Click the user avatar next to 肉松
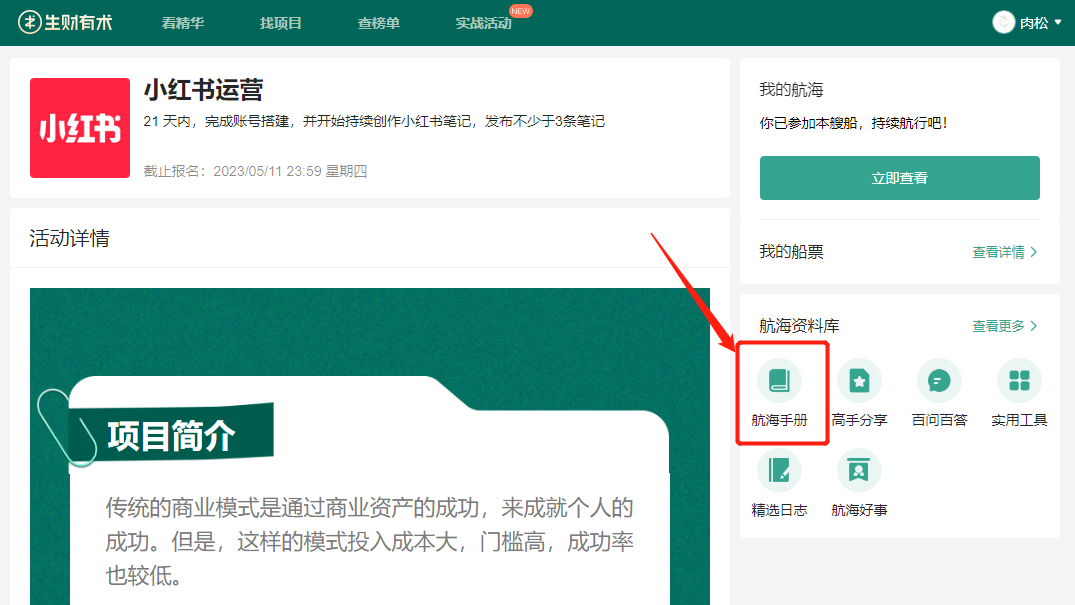Image resolution: width=1075 pixels, height=605 pixels. 1003,23
